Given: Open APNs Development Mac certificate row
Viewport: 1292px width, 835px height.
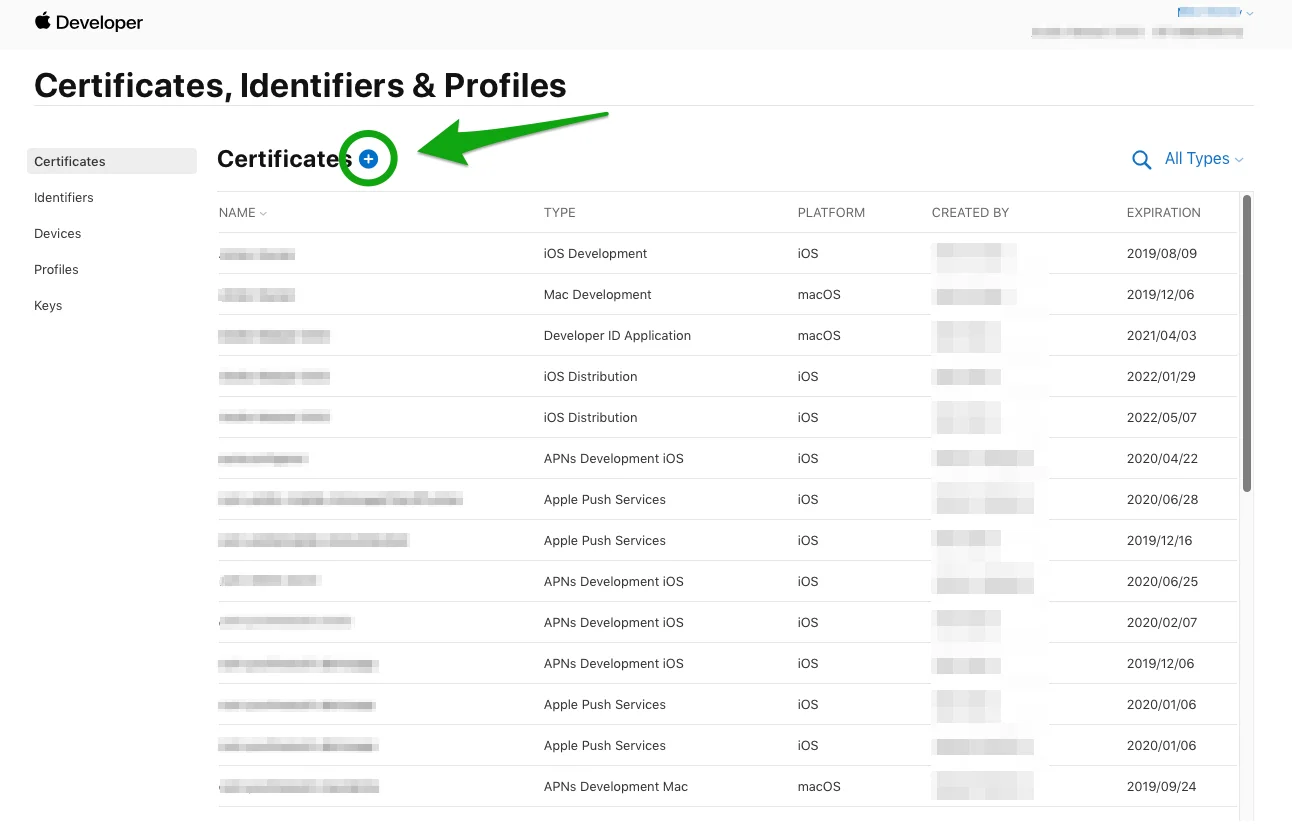Looking at the screenshot, I should (x=615, y=787).
